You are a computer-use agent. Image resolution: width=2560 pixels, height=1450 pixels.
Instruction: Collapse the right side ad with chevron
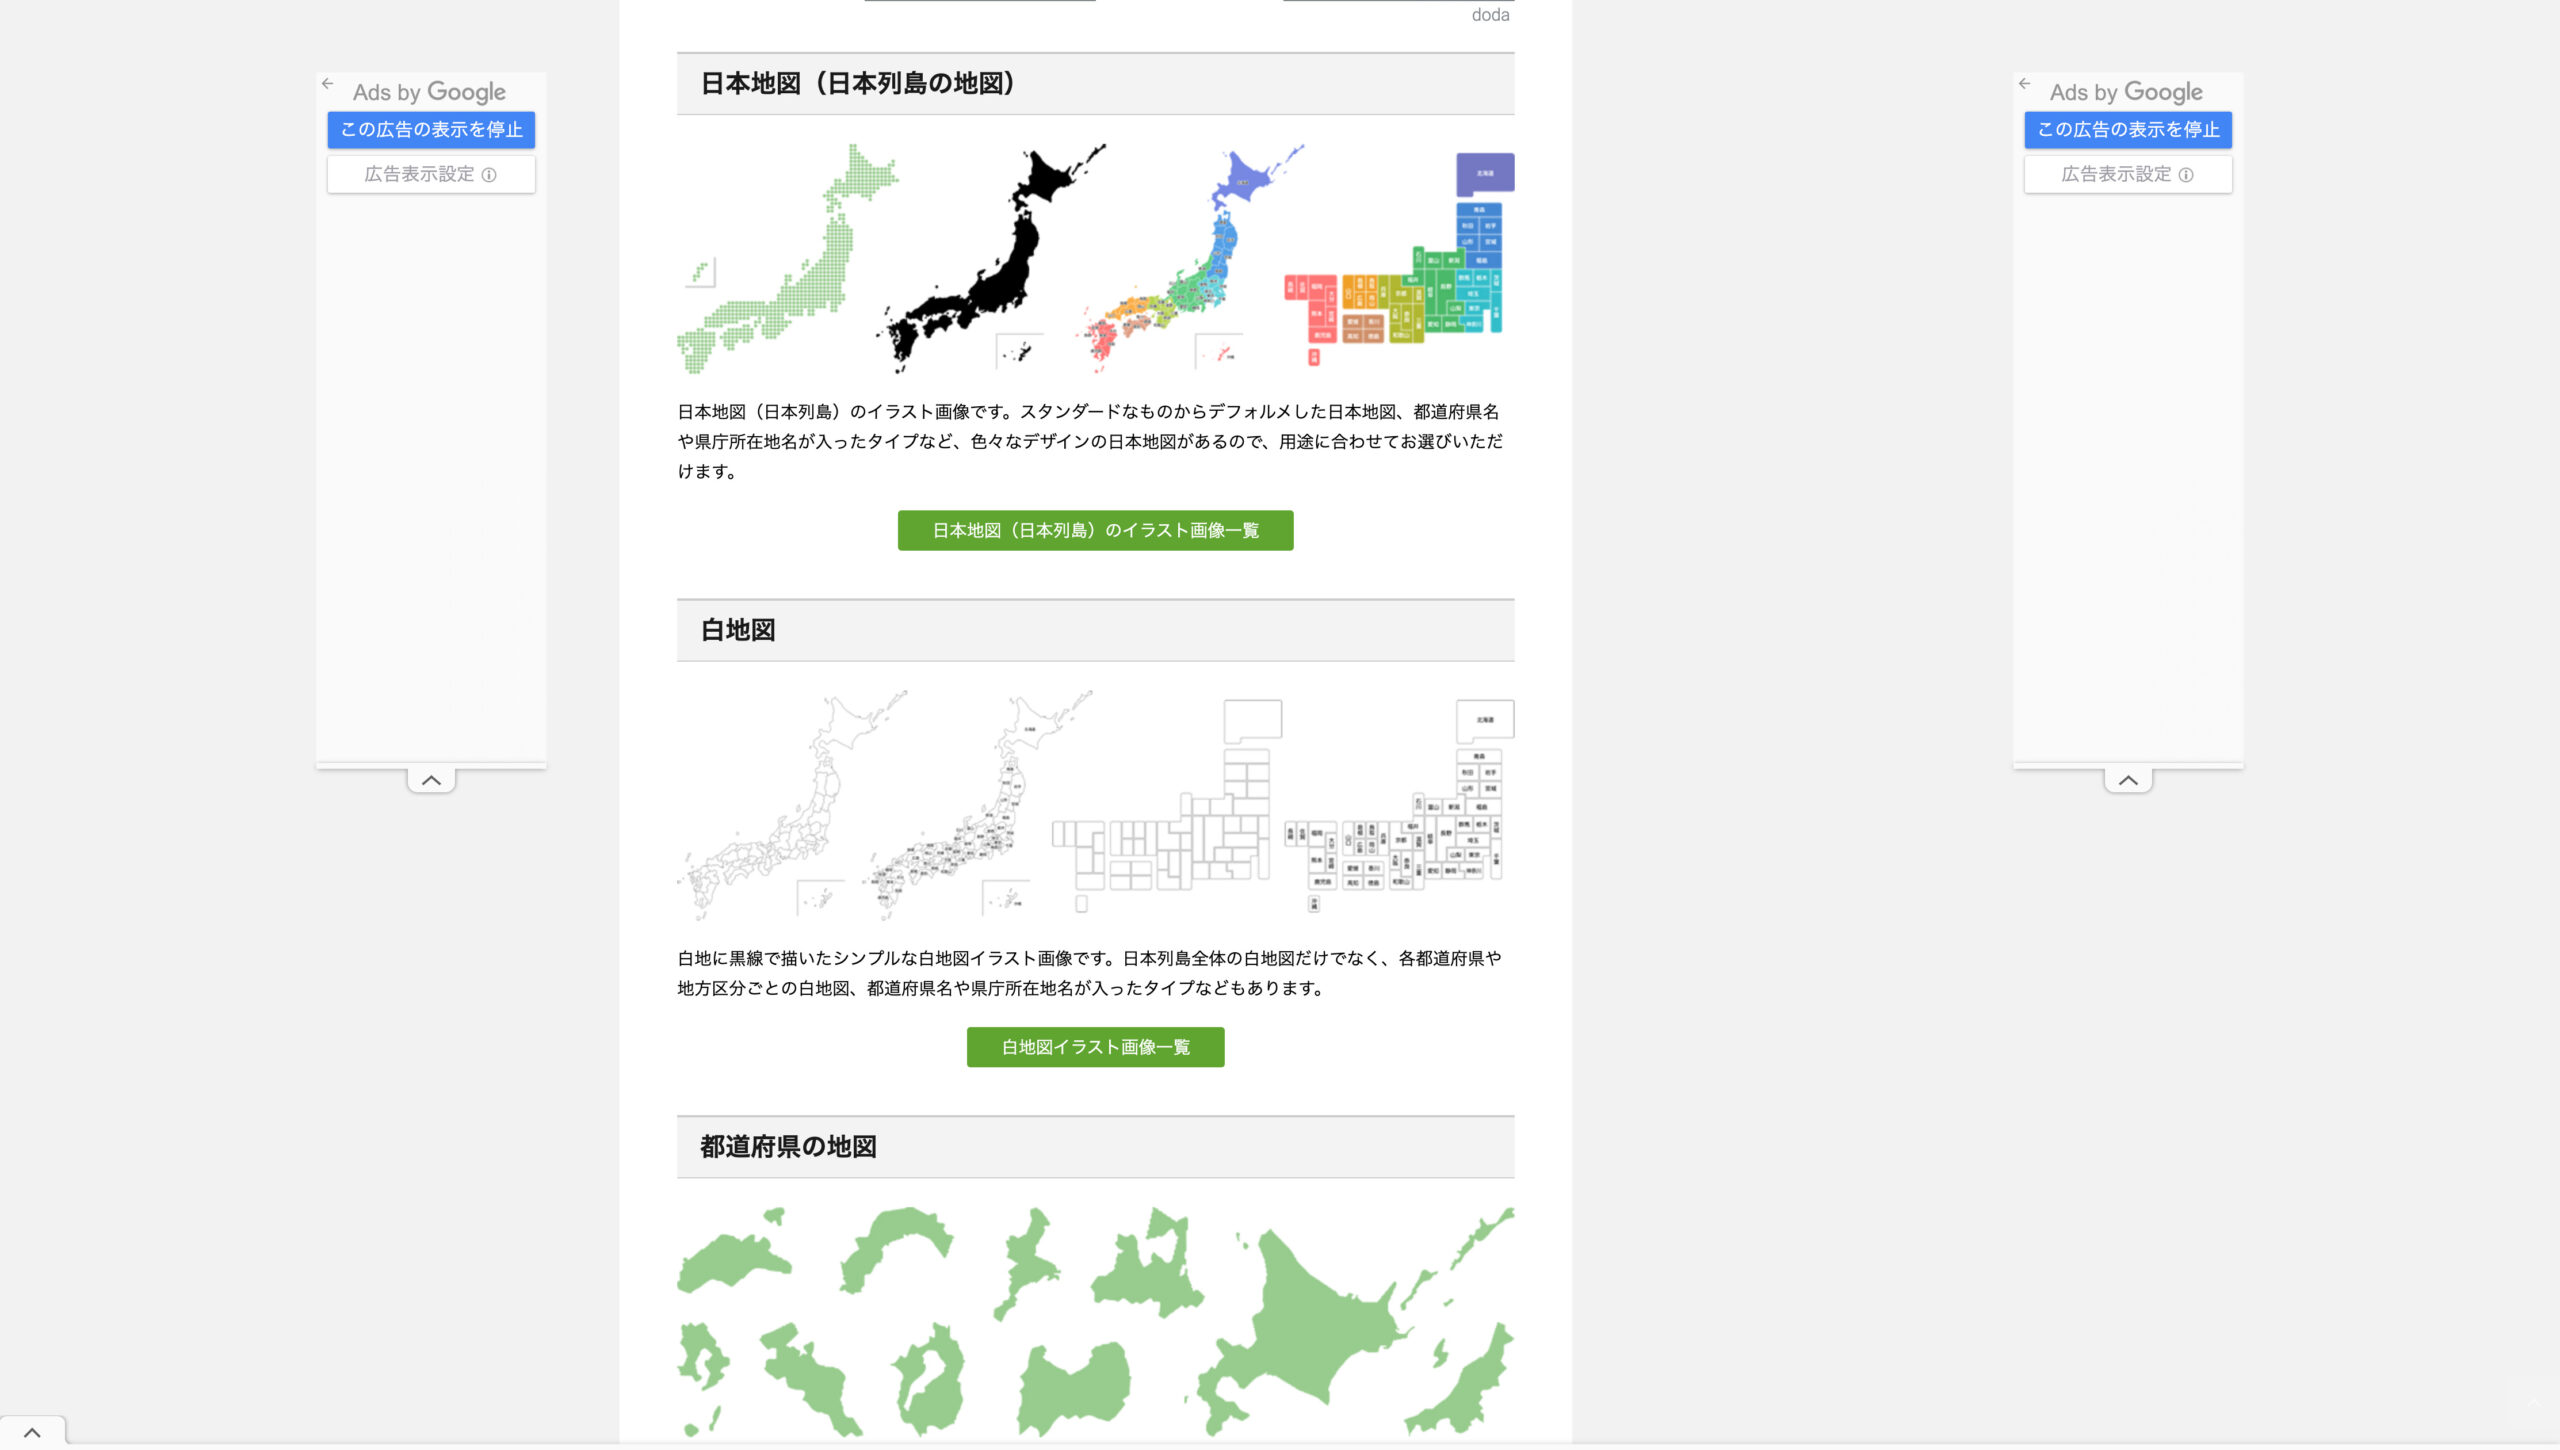point(2128,780)
